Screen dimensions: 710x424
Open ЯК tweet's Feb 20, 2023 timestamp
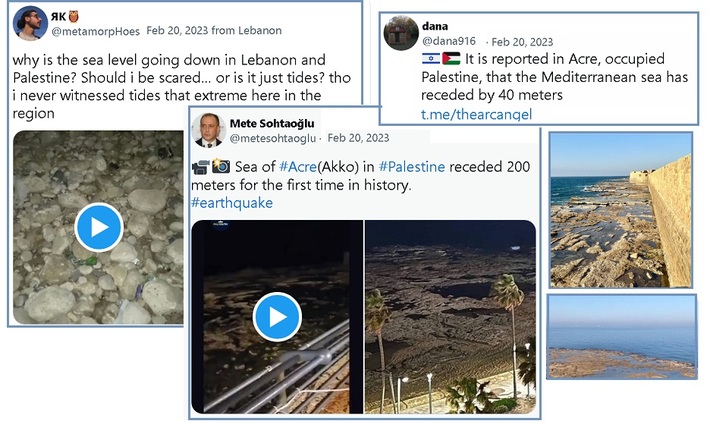176,31
